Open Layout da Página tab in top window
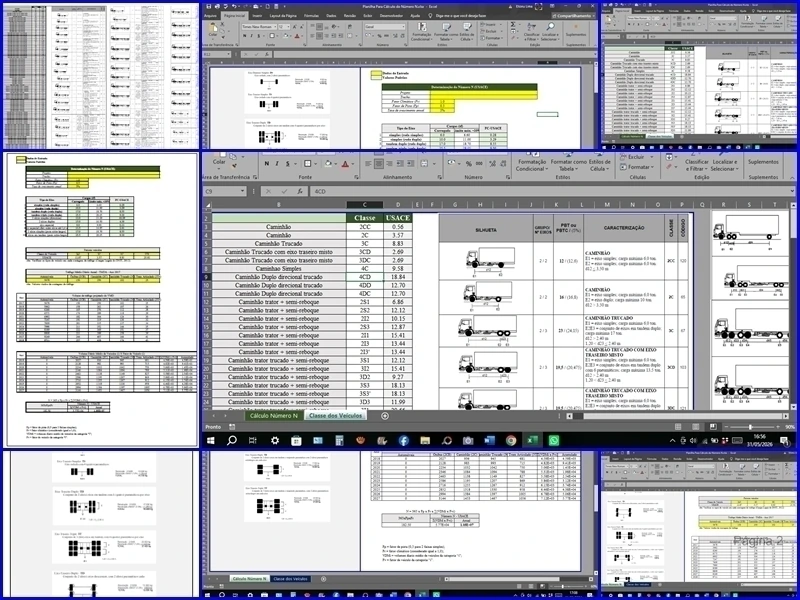Viewport: 800px width, 600px height. click(283, 16)
